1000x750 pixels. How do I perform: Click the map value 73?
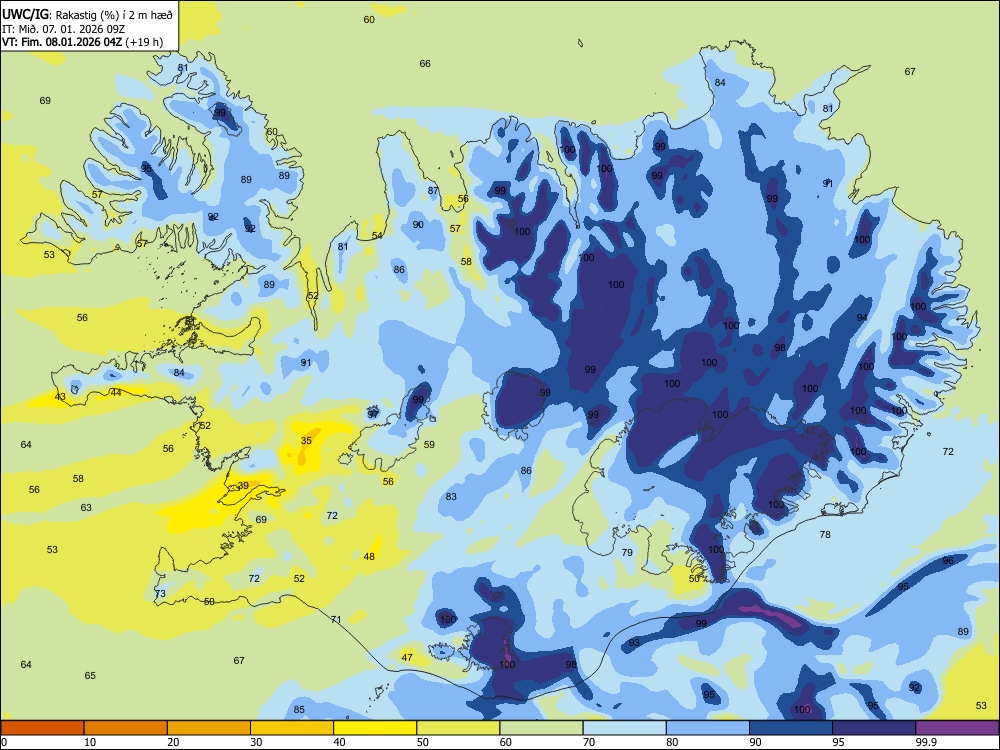click(x=160, y=594)
